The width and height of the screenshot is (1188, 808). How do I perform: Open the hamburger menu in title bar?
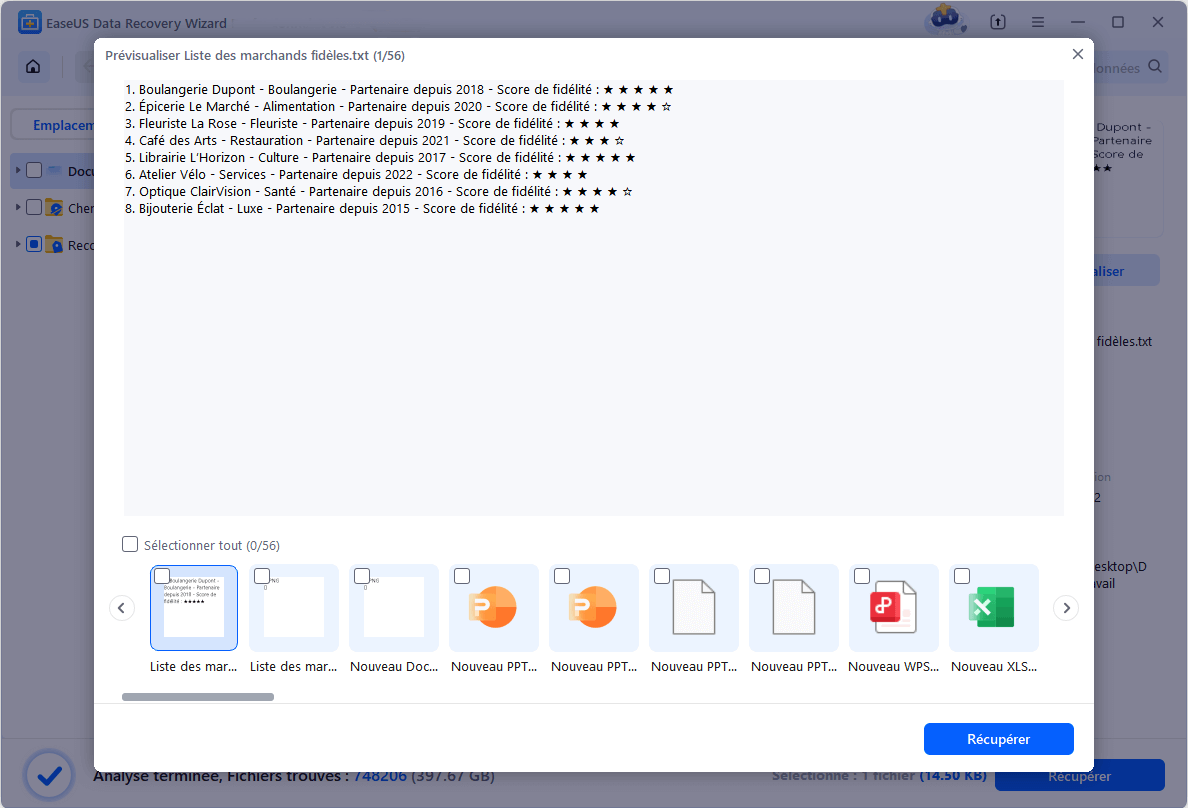1038,22
